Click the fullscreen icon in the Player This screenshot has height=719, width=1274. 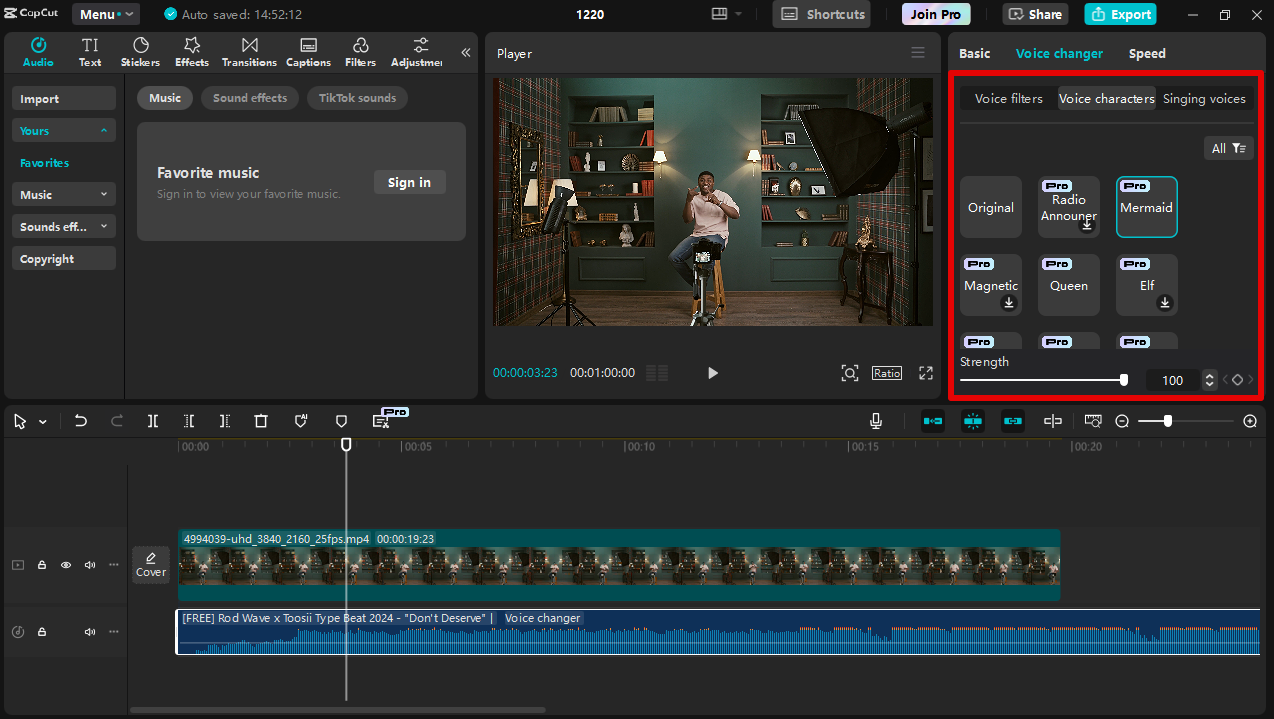click(926, 373)
